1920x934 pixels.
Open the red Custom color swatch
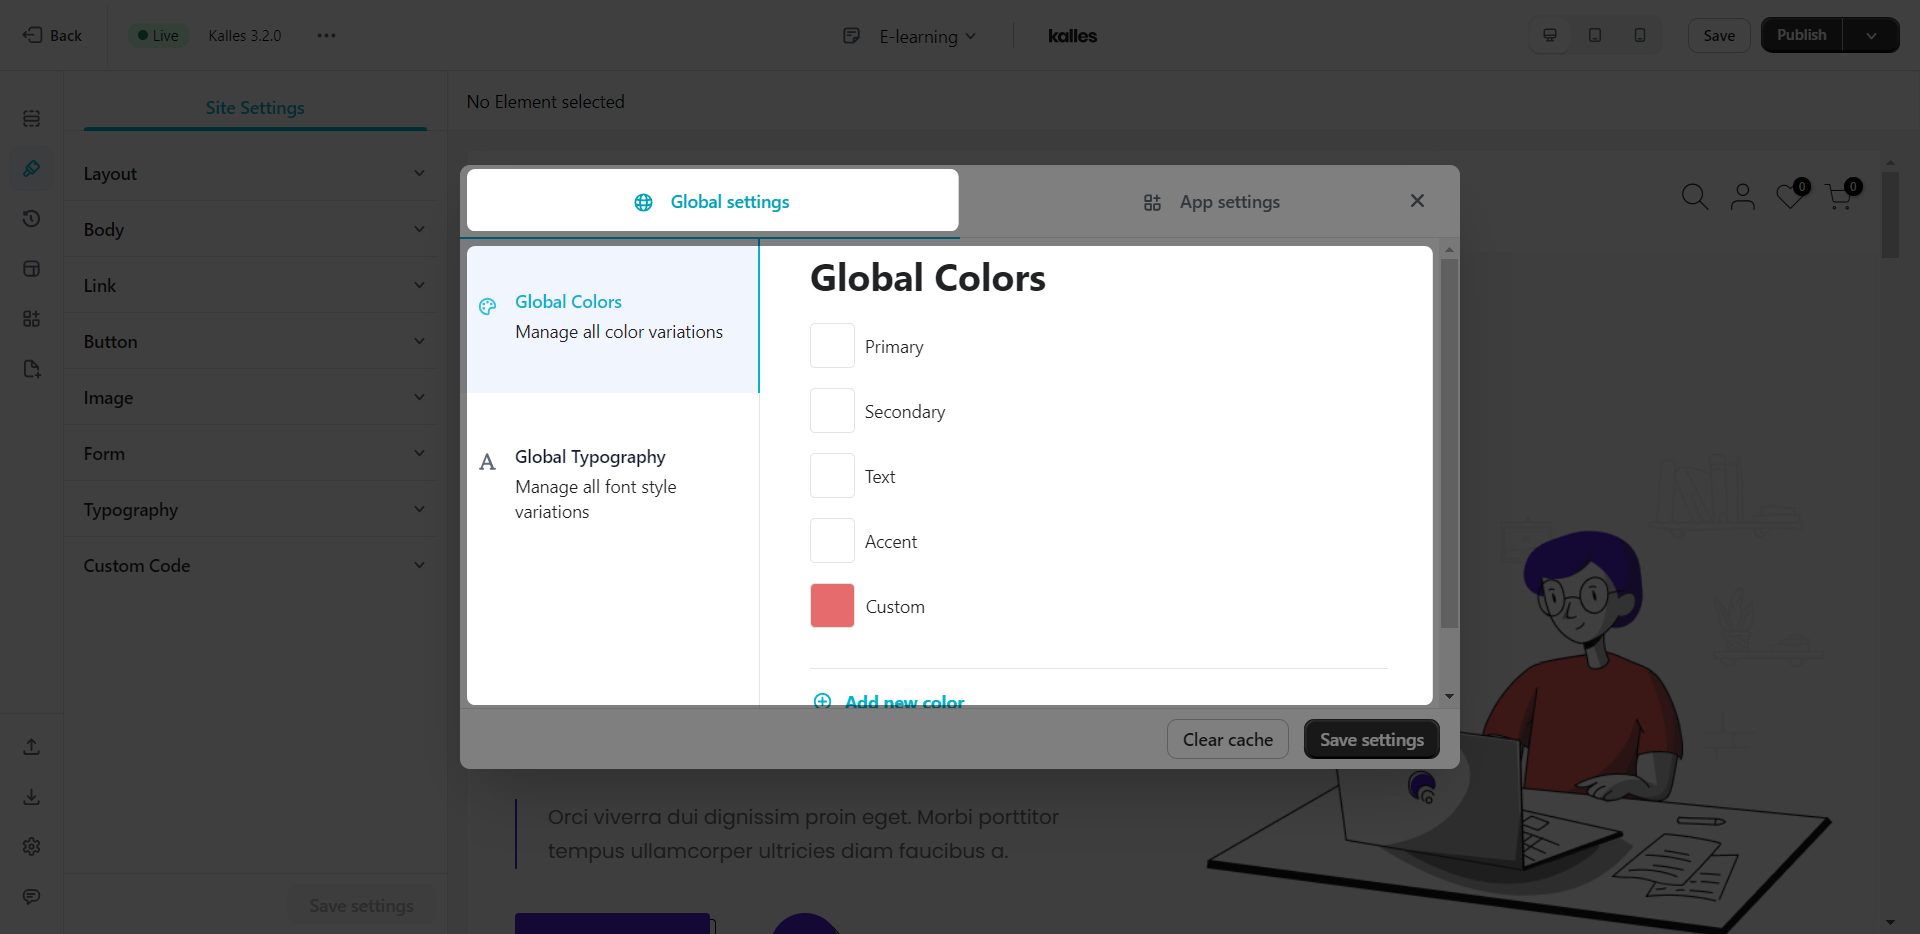tap(832, 606)
